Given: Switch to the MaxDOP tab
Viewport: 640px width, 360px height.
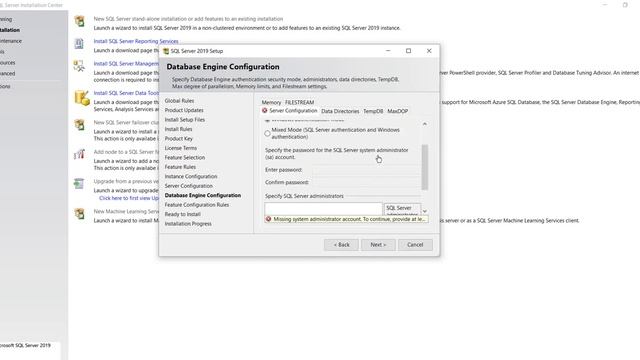Looking at the screenshot, I should point(398,111).
